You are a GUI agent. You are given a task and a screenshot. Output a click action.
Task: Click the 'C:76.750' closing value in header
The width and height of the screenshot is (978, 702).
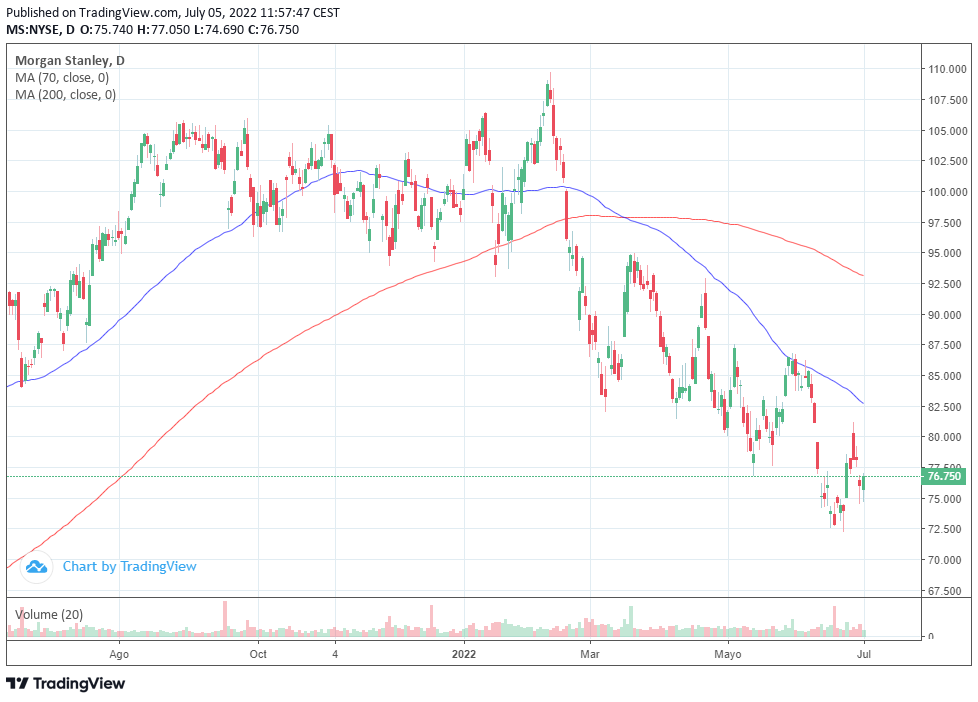(x=273, y=30)
